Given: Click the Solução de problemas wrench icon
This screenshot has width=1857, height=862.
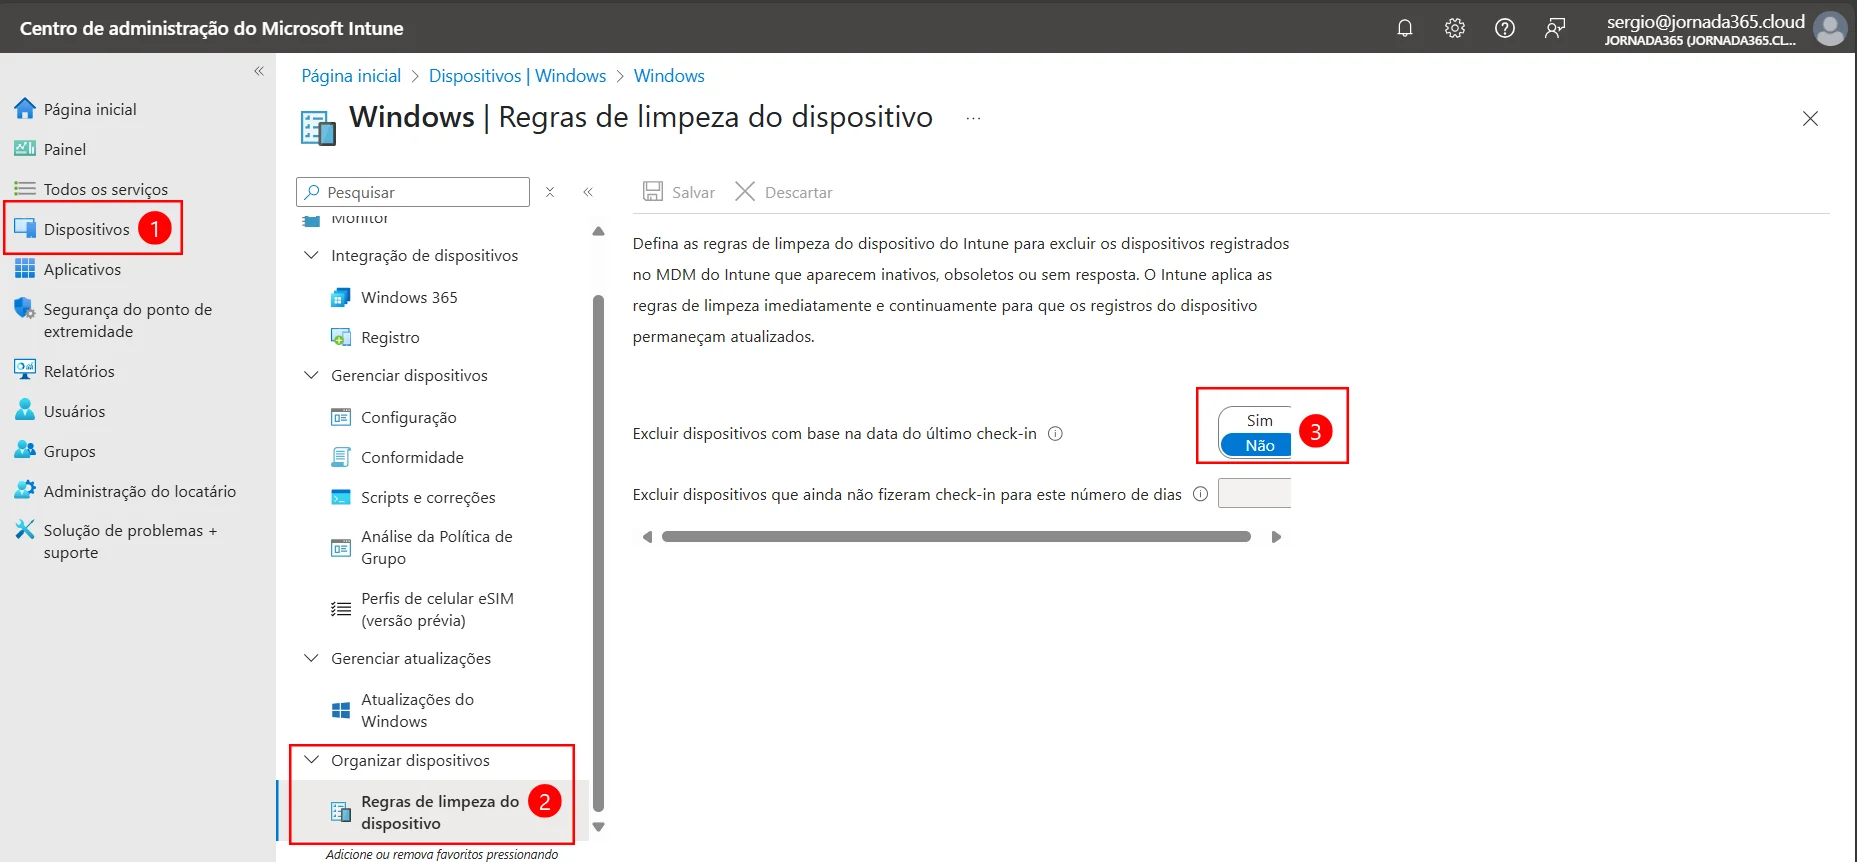Looking at the screenshot, I should pos(25,529).
